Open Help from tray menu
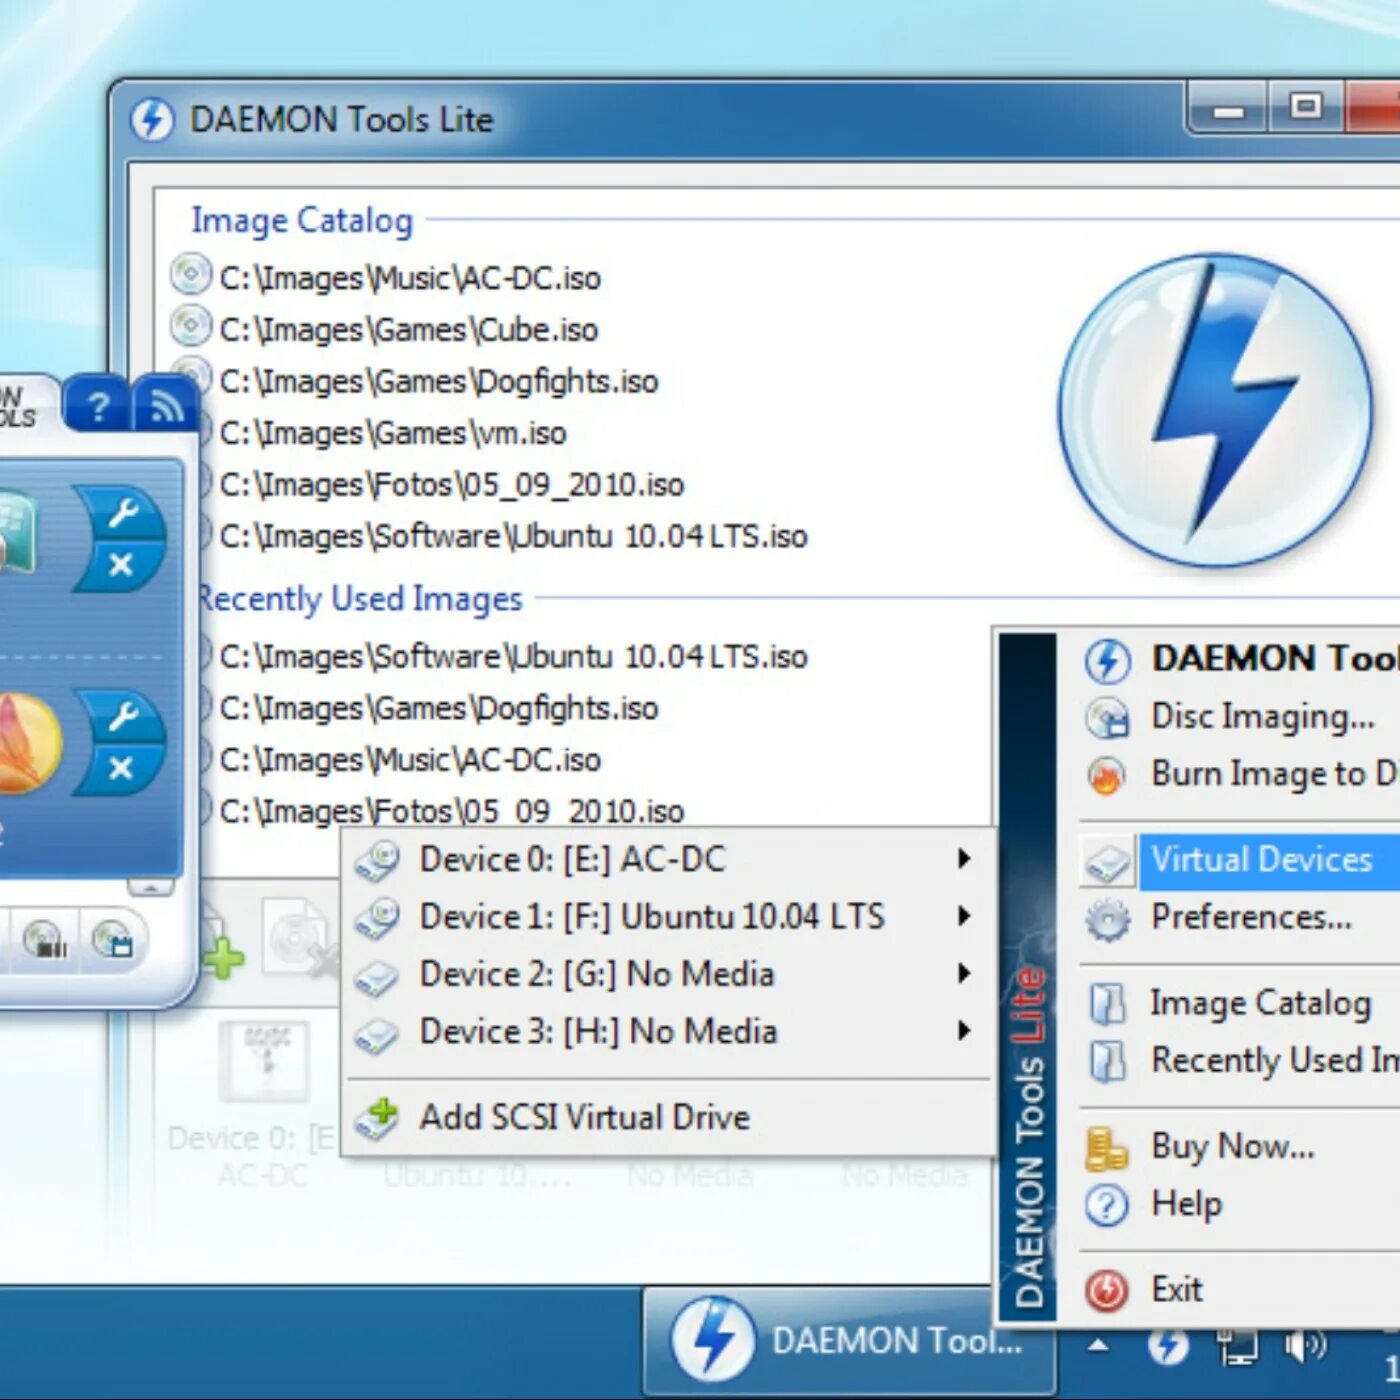This screenshot has width=1400, height=1400. coord(1239,1203)
